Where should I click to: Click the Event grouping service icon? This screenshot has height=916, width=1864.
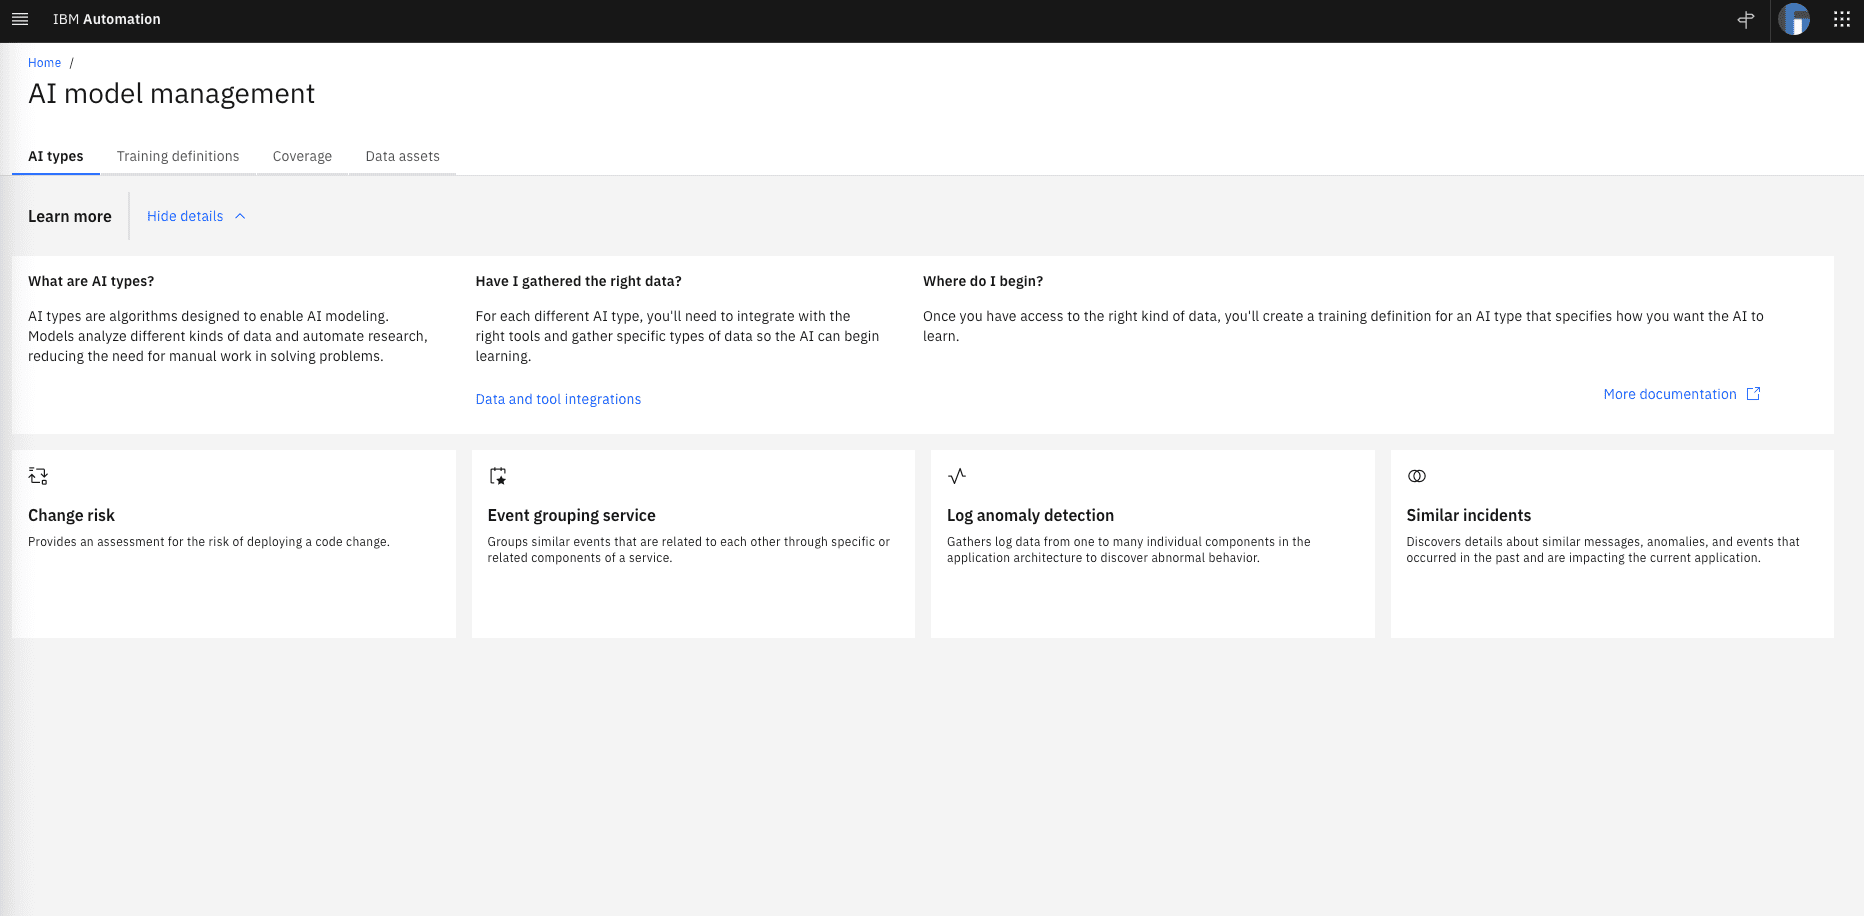click(498, 476)
